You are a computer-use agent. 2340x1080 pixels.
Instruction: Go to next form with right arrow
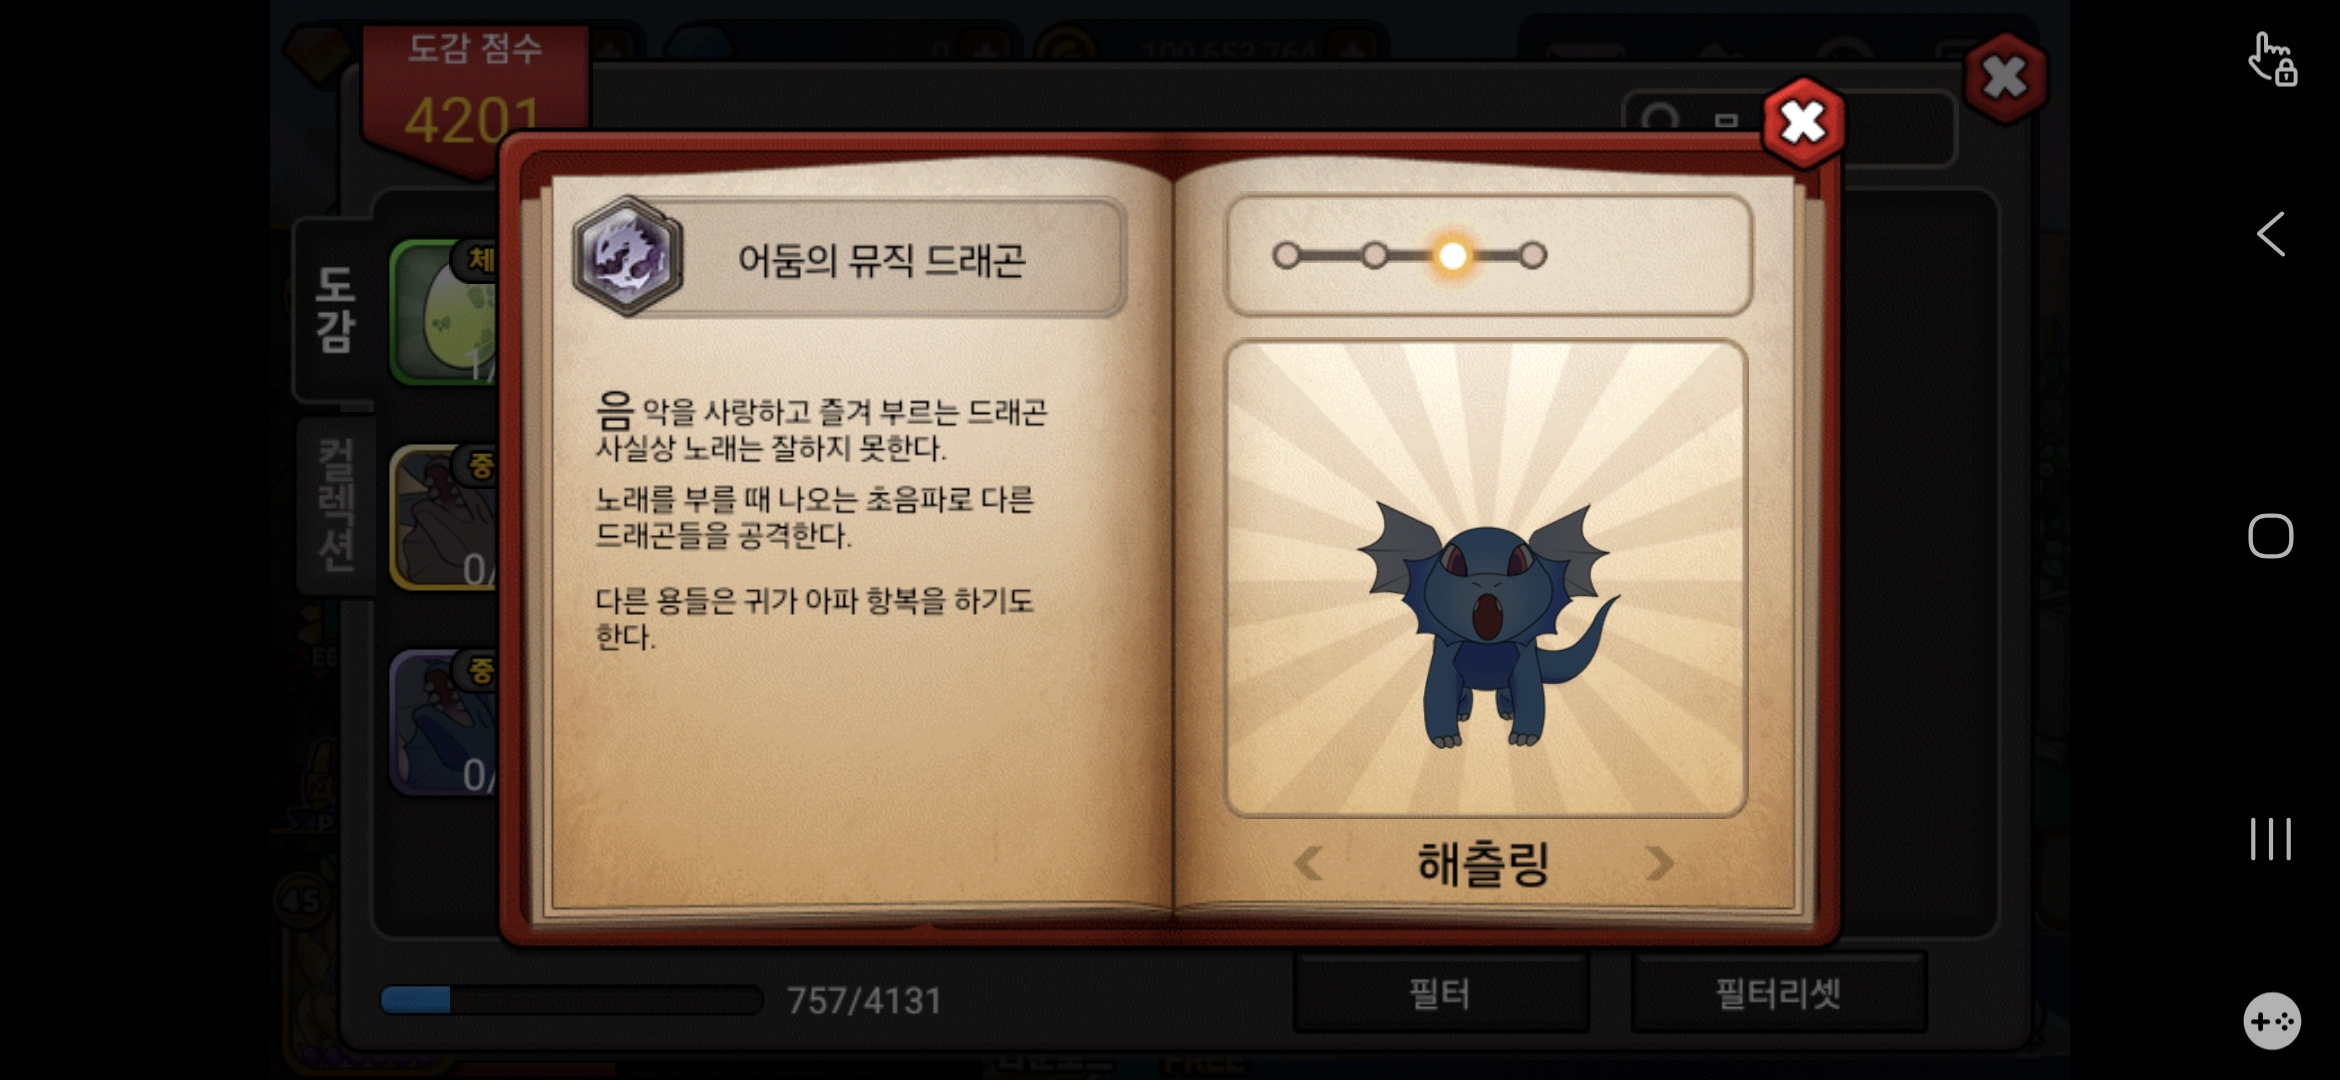[1659, 863]
